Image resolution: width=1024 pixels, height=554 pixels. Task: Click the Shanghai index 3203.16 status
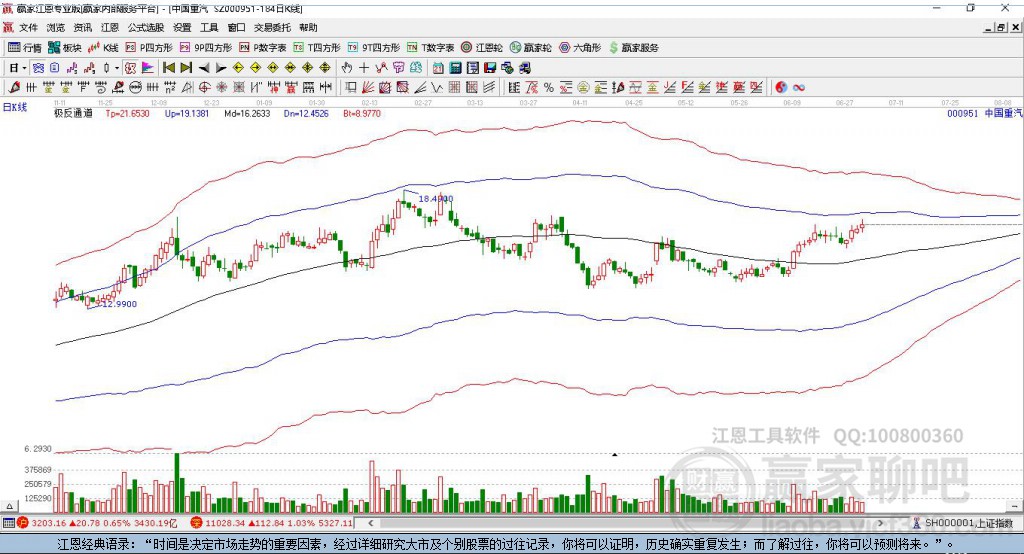click(97, 523)
